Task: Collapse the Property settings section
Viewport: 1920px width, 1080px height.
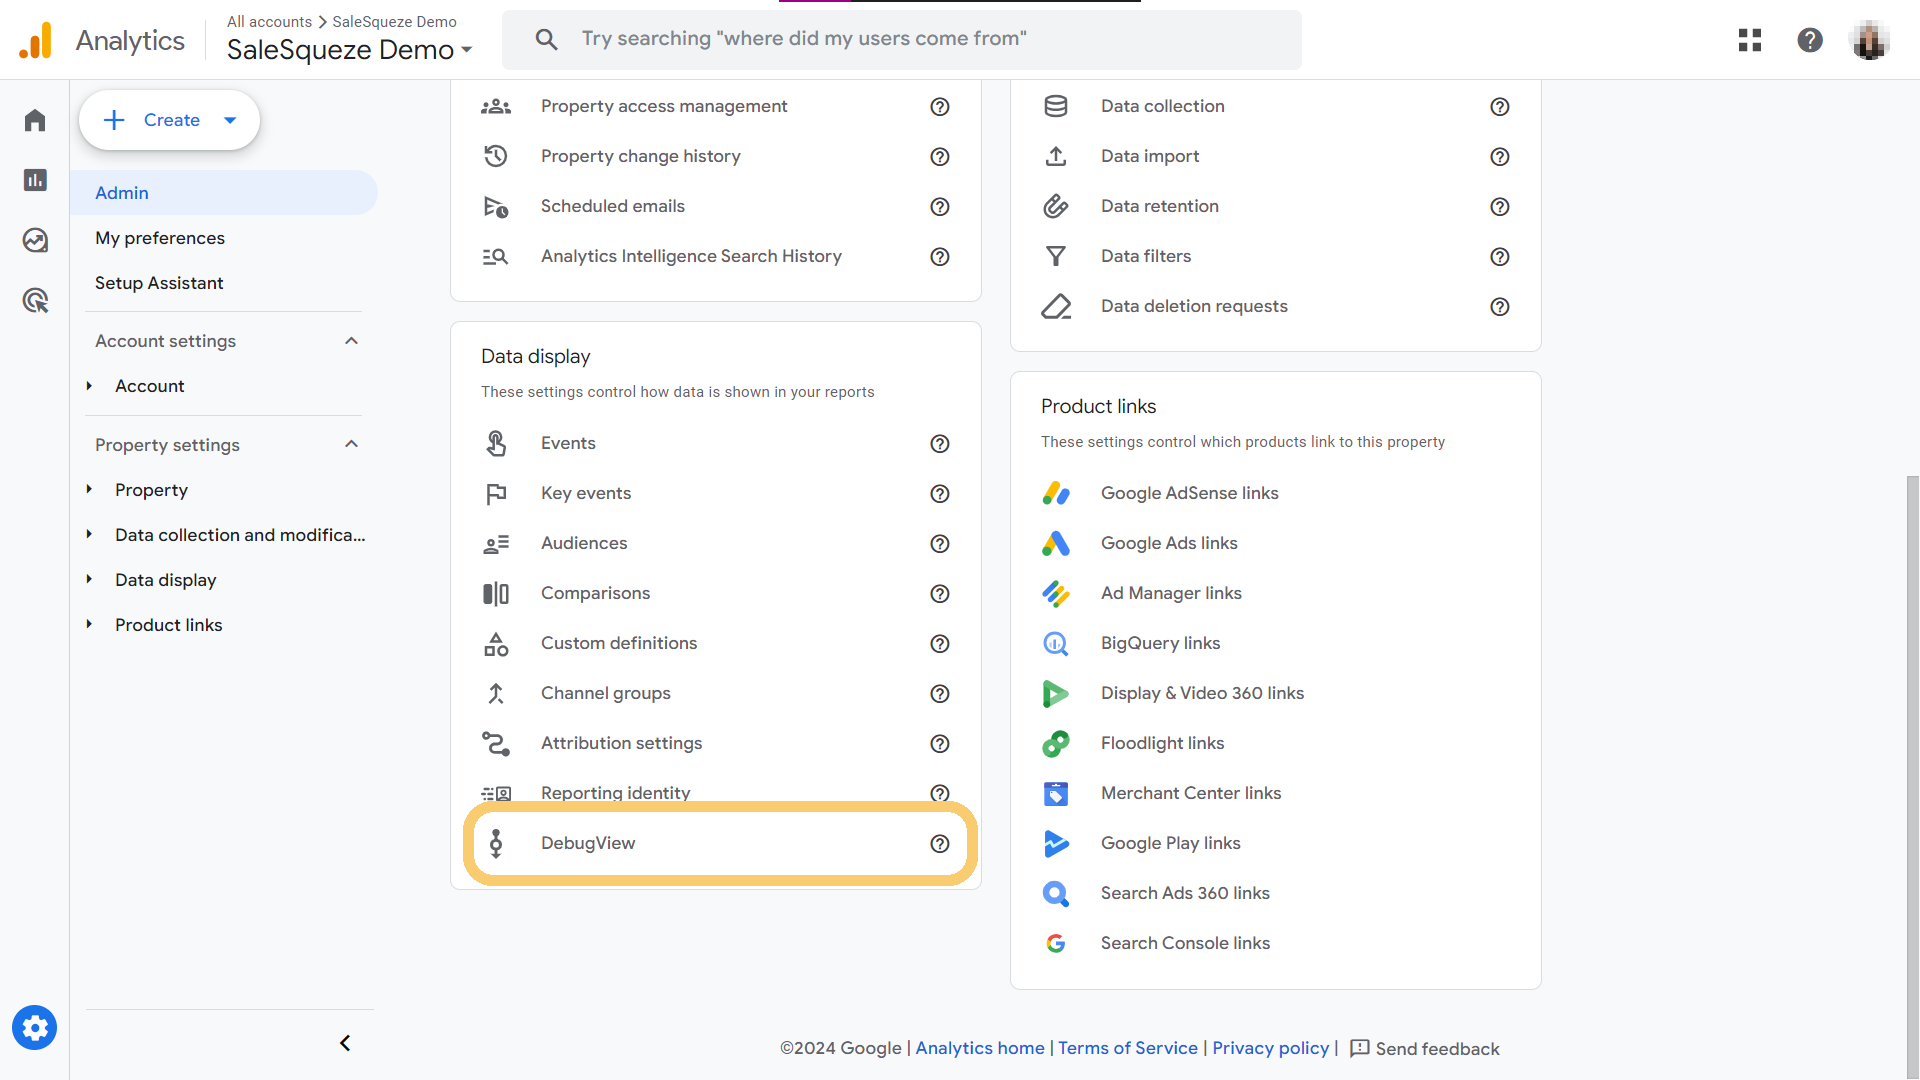Action: click(351, 444)
